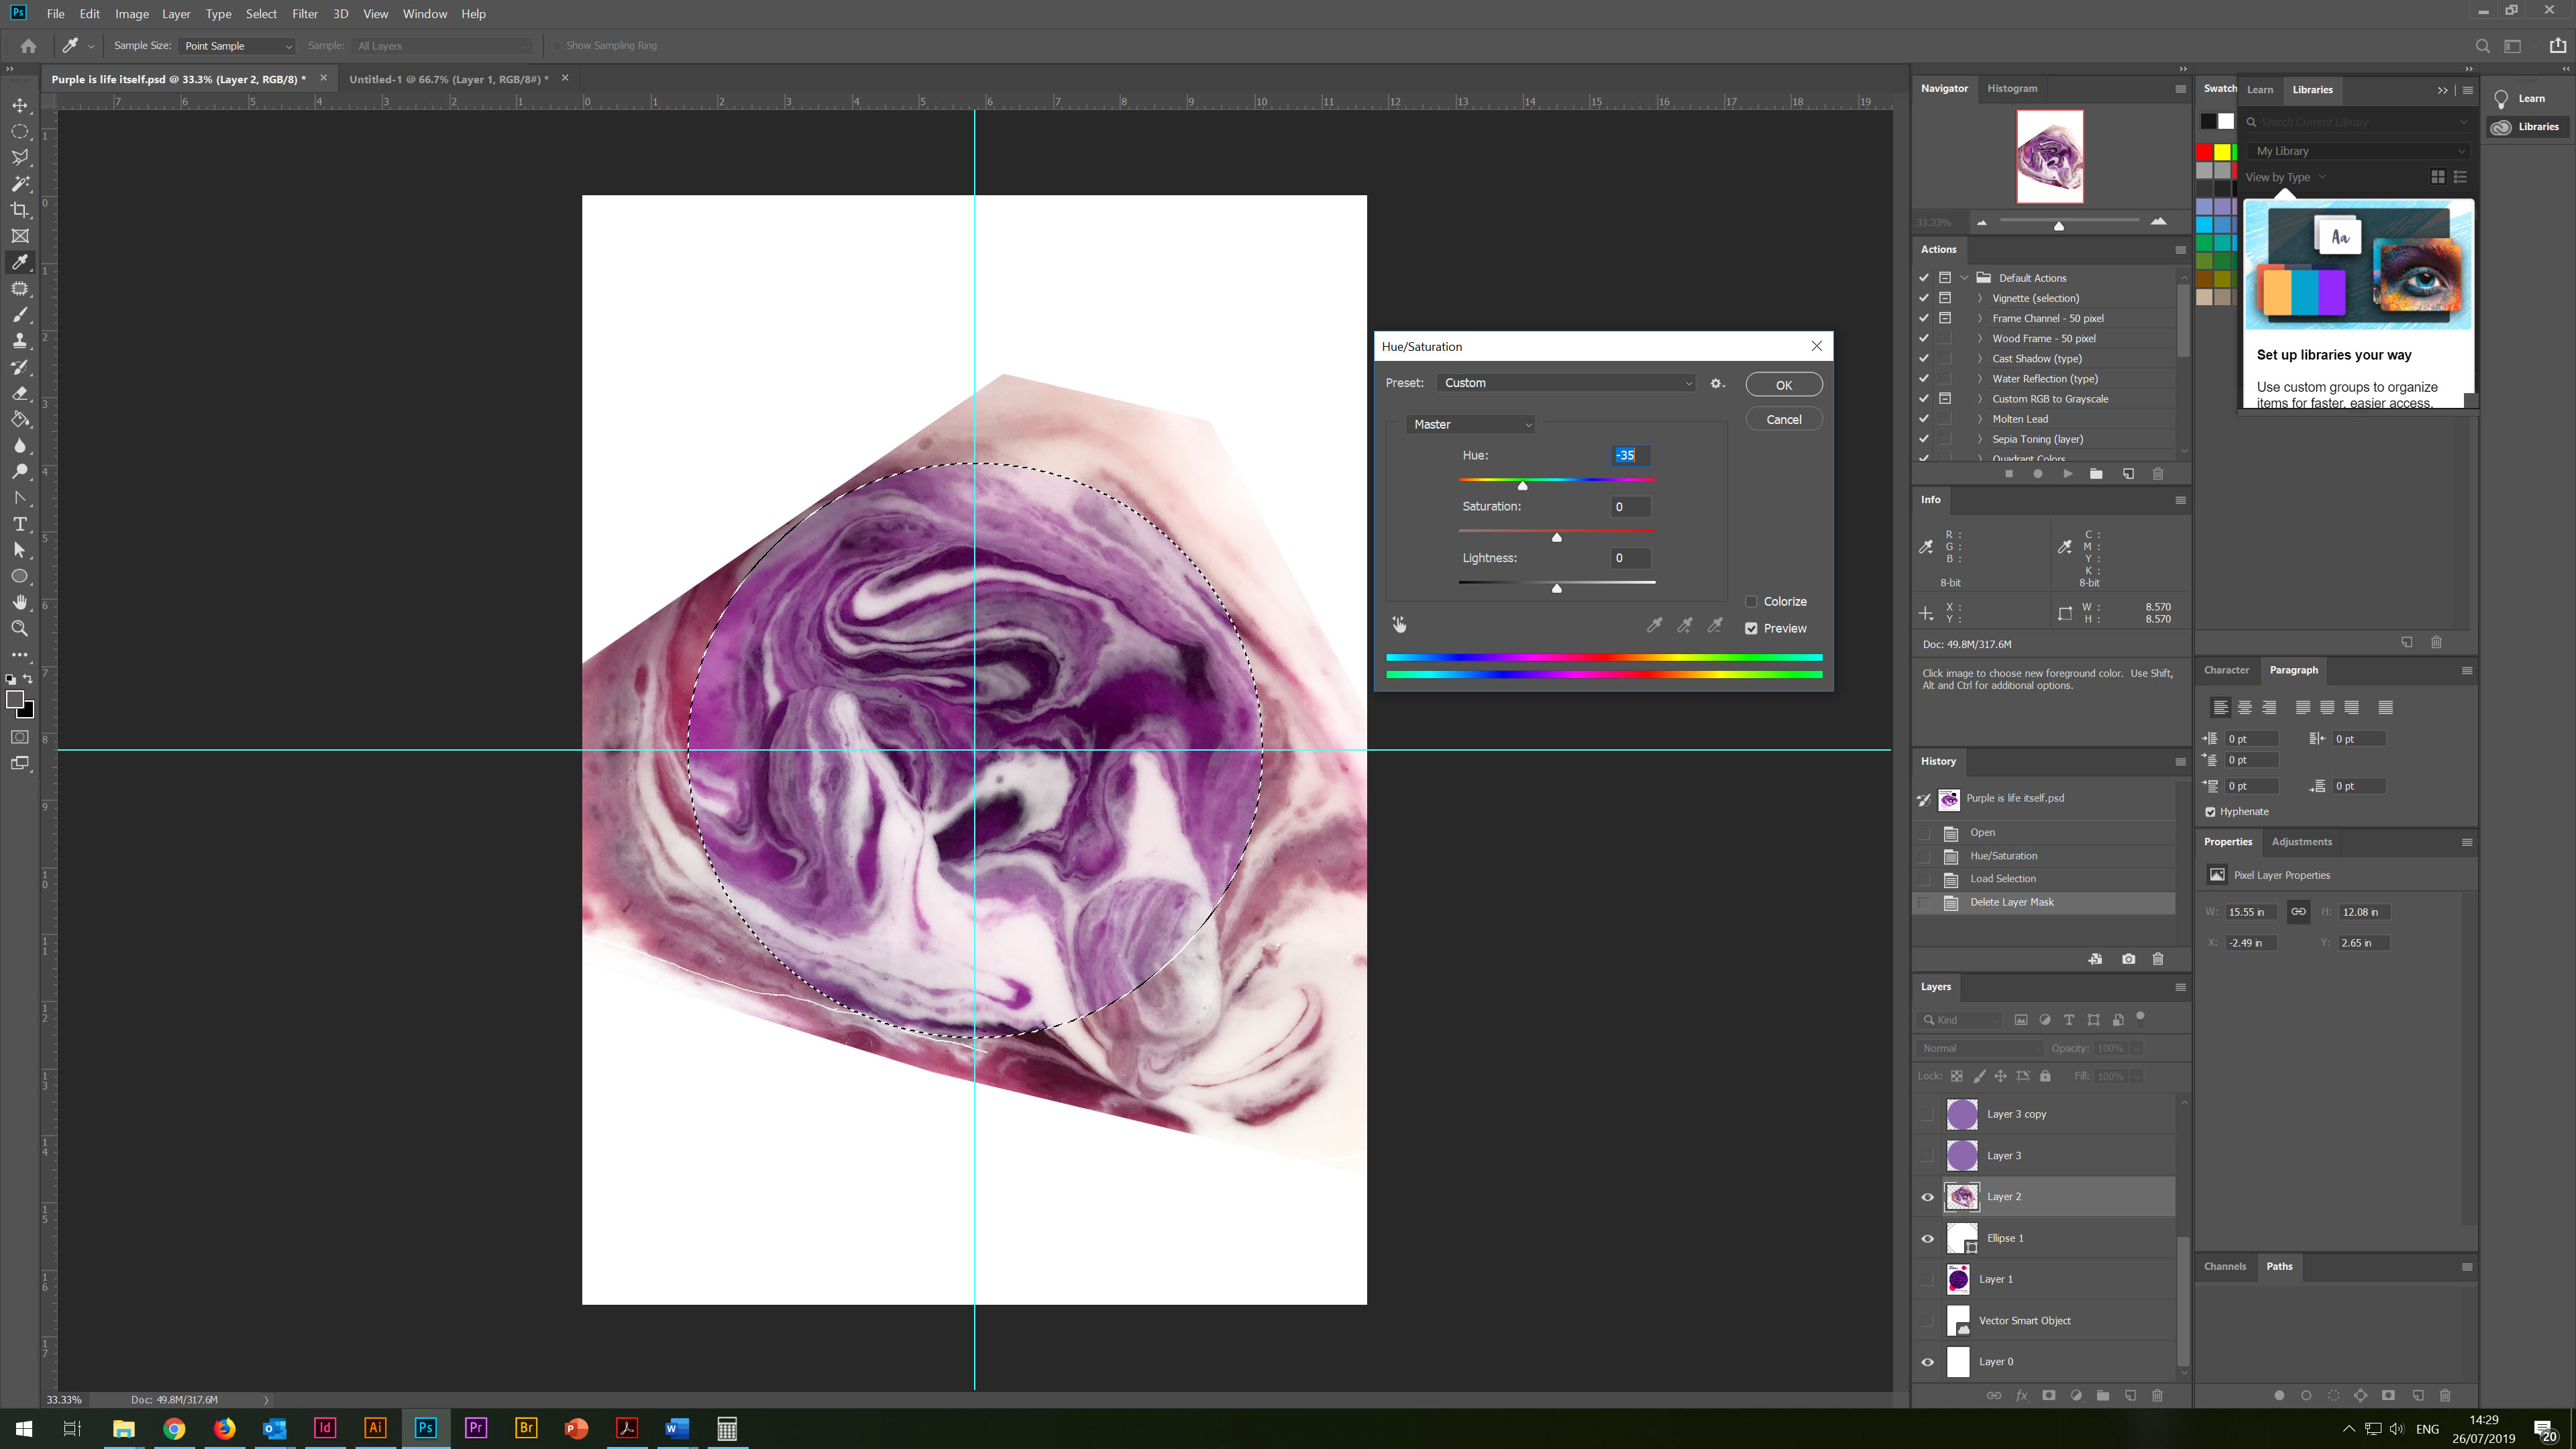Click the Saturation slider handle

point(1556,538)
